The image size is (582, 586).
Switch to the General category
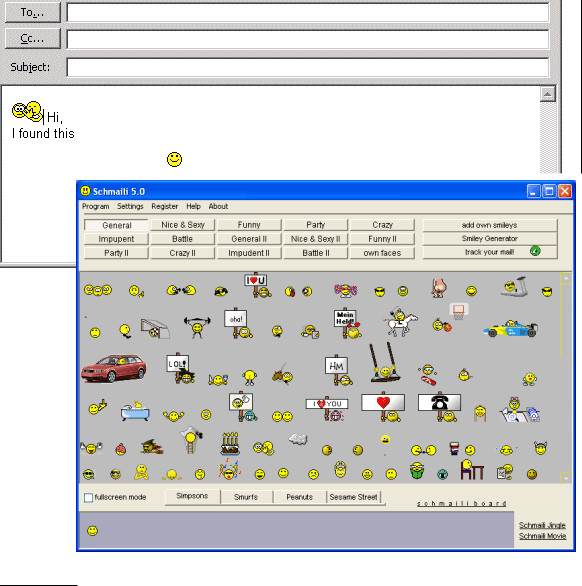click(x=117, y=225)
